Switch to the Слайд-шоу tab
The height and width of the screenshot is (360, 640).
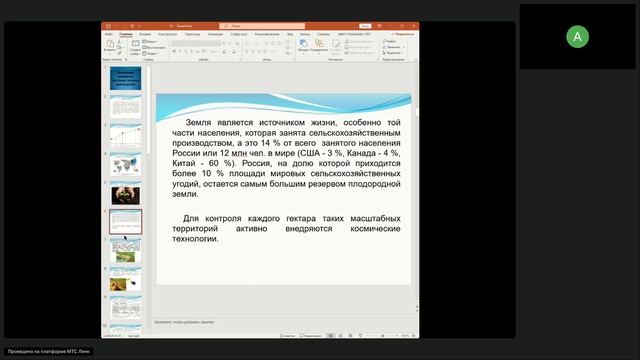pos(239,34)
